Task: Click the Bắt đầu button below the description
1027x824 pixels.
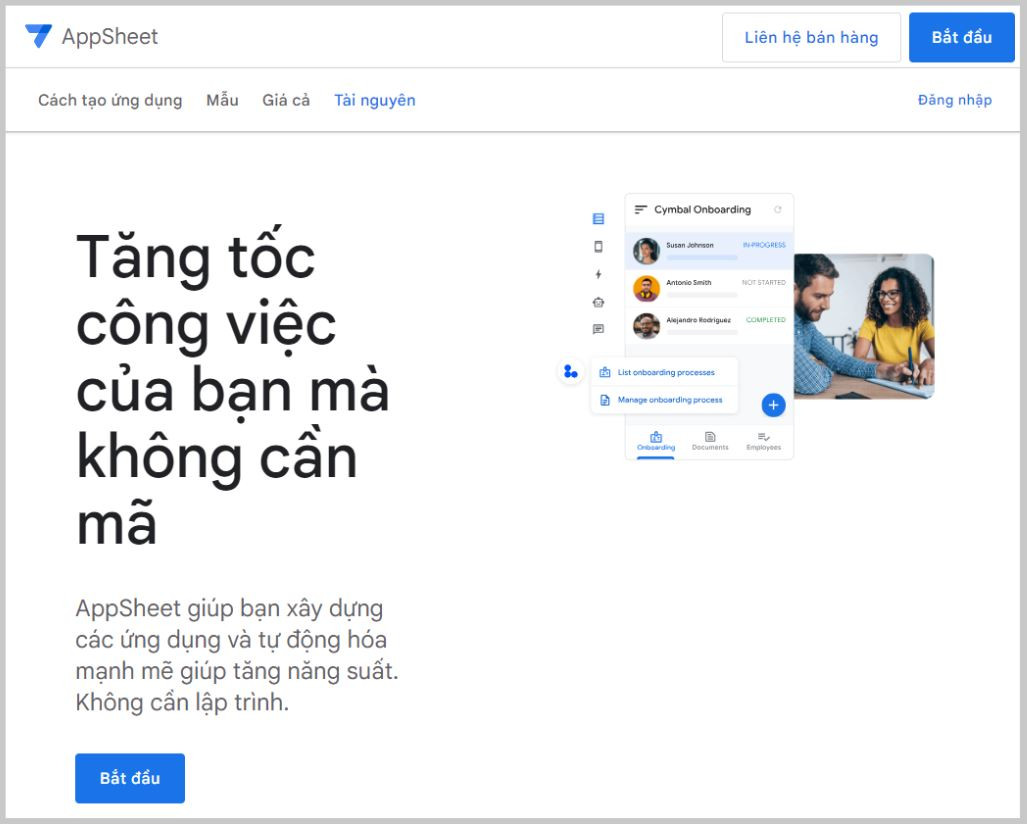Action: (x=130, y=778)
